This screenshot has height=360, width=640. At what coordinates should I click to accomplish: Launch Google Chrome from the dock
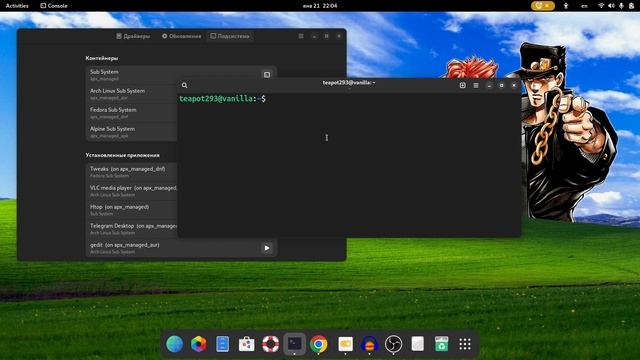[319, 344]
